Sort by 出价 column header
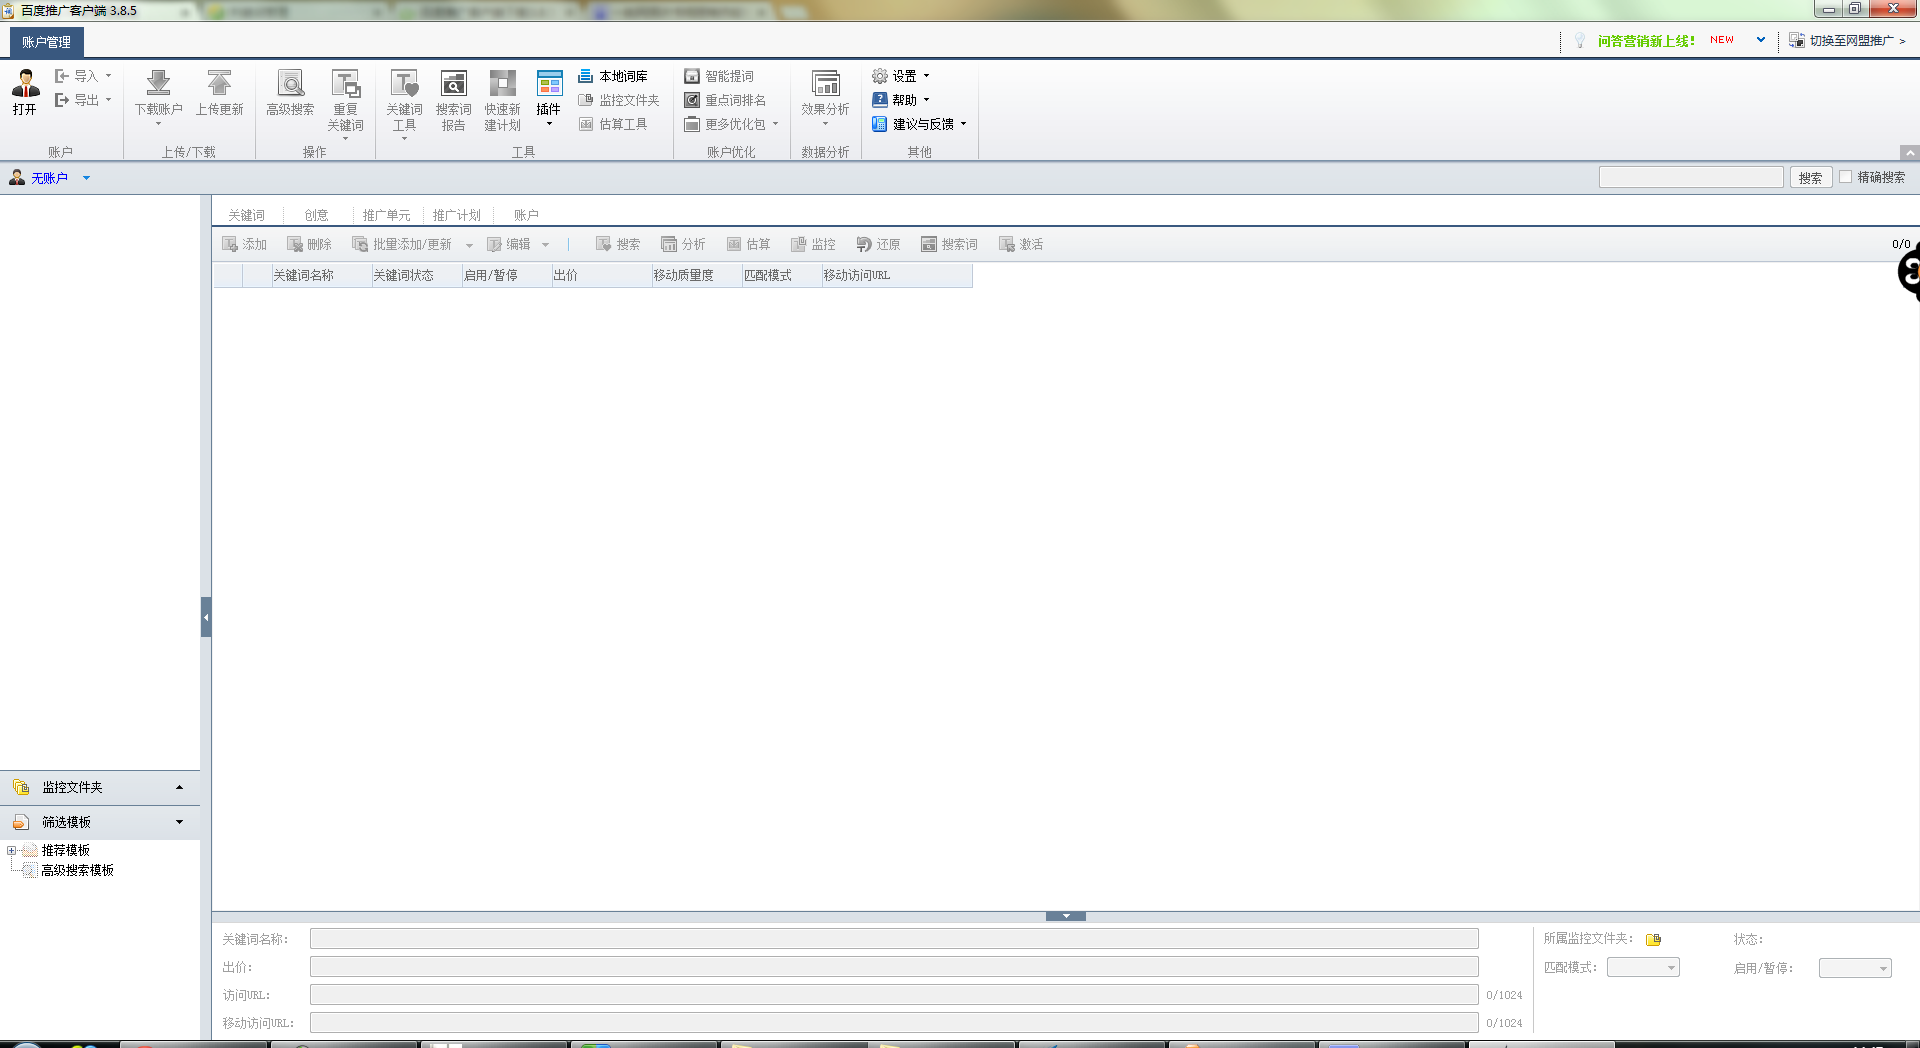The width and height of the screenshot is (1920, 1048). [601, 275]
